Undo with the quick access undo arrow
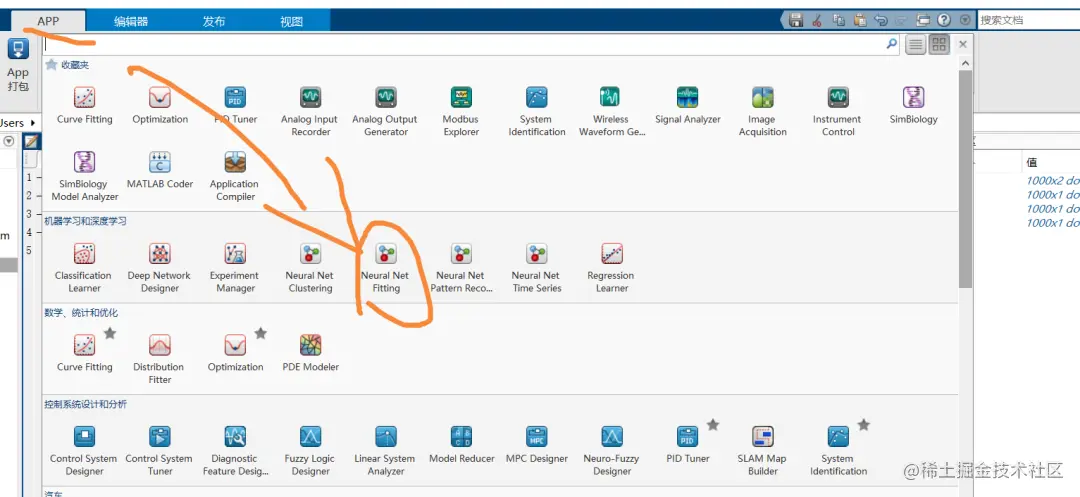 point(880,21)
